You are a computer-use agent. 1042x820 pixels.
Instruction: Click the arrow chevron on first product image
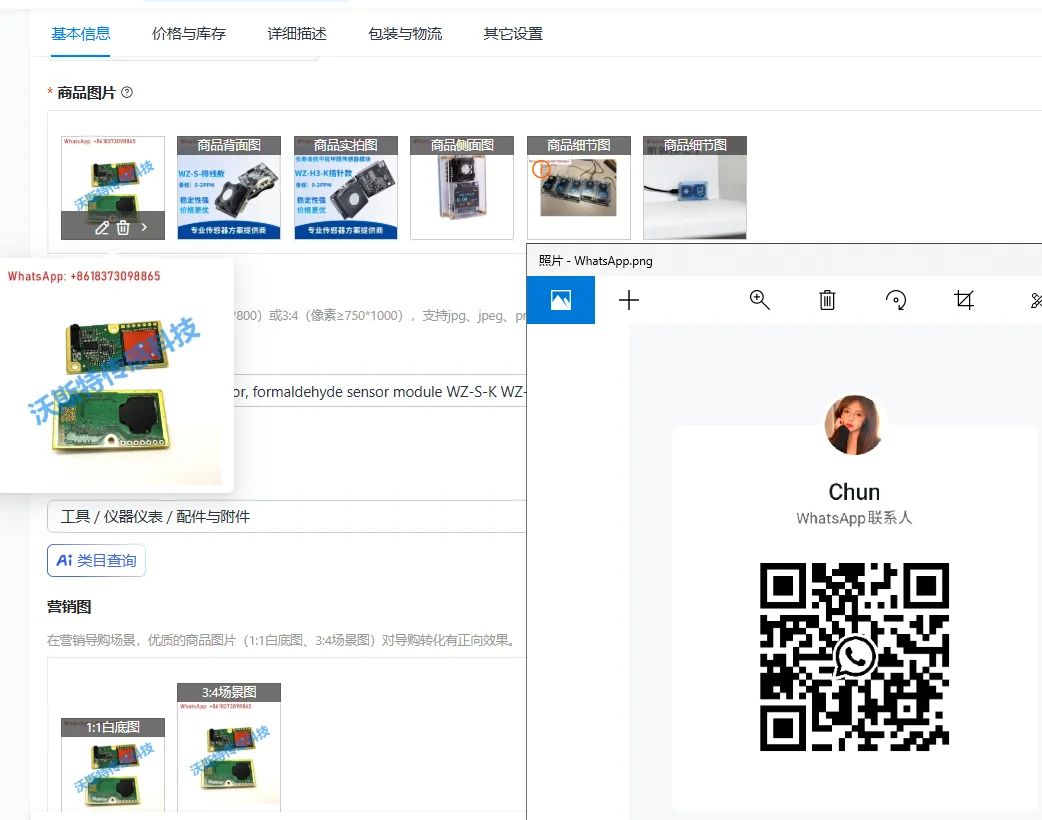click(x=144, y=228)
